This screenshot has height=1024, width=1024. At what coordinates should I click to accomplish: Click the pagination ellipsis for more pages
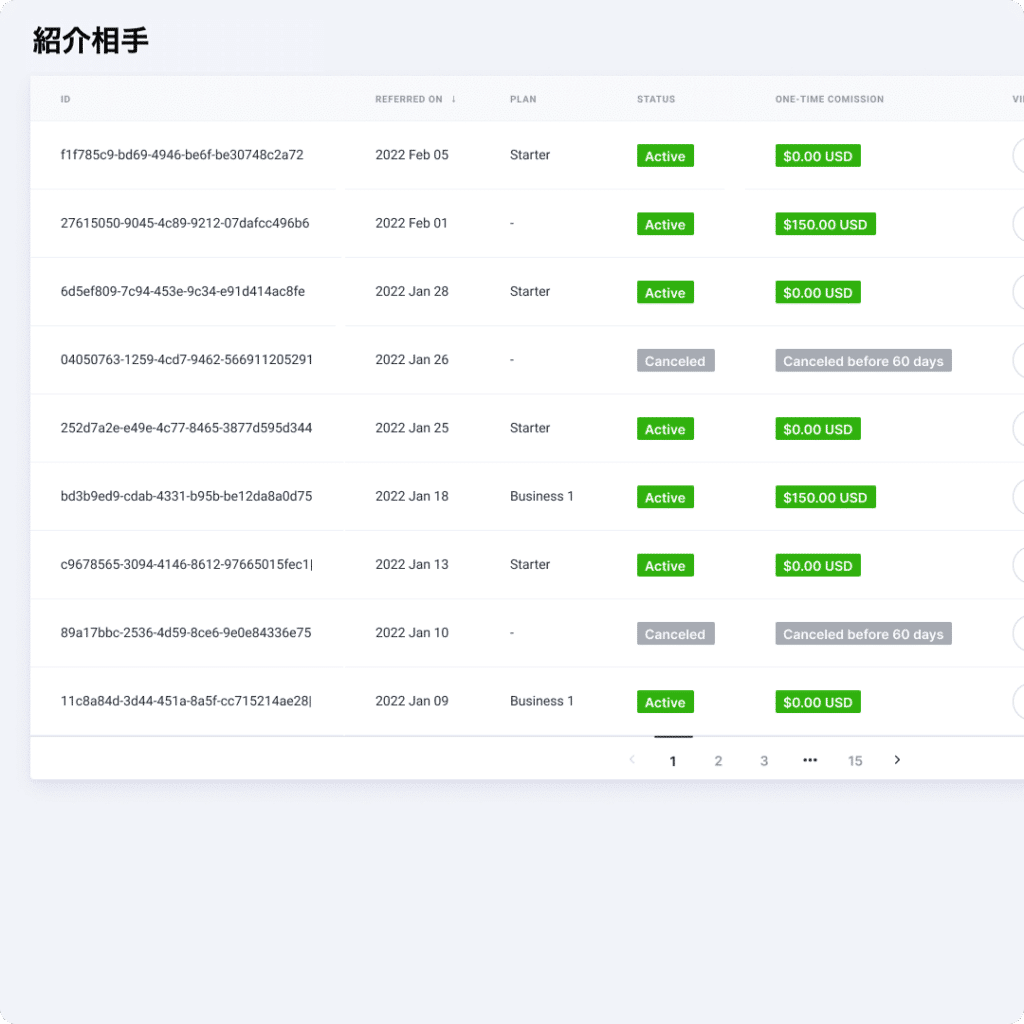810,760
